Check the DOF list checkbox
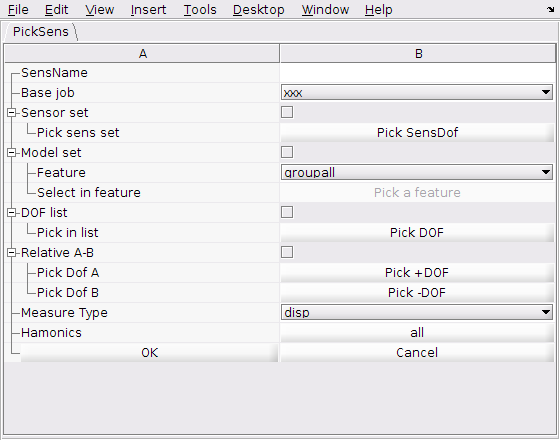The width and height of the screenshot is (560, 440). (x=287, y=212)
